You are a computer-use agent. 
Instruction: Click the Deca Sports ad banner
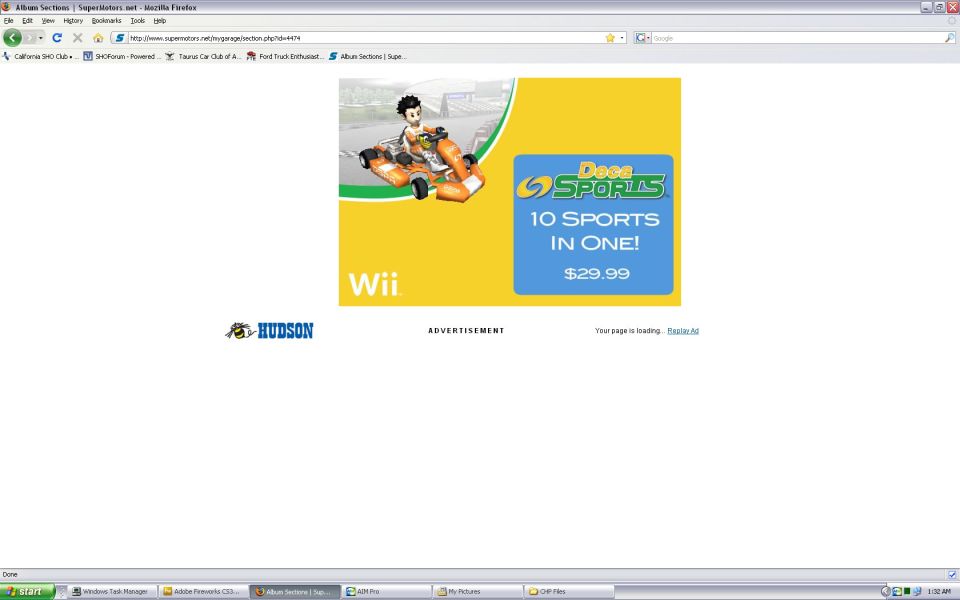point(509,192)
